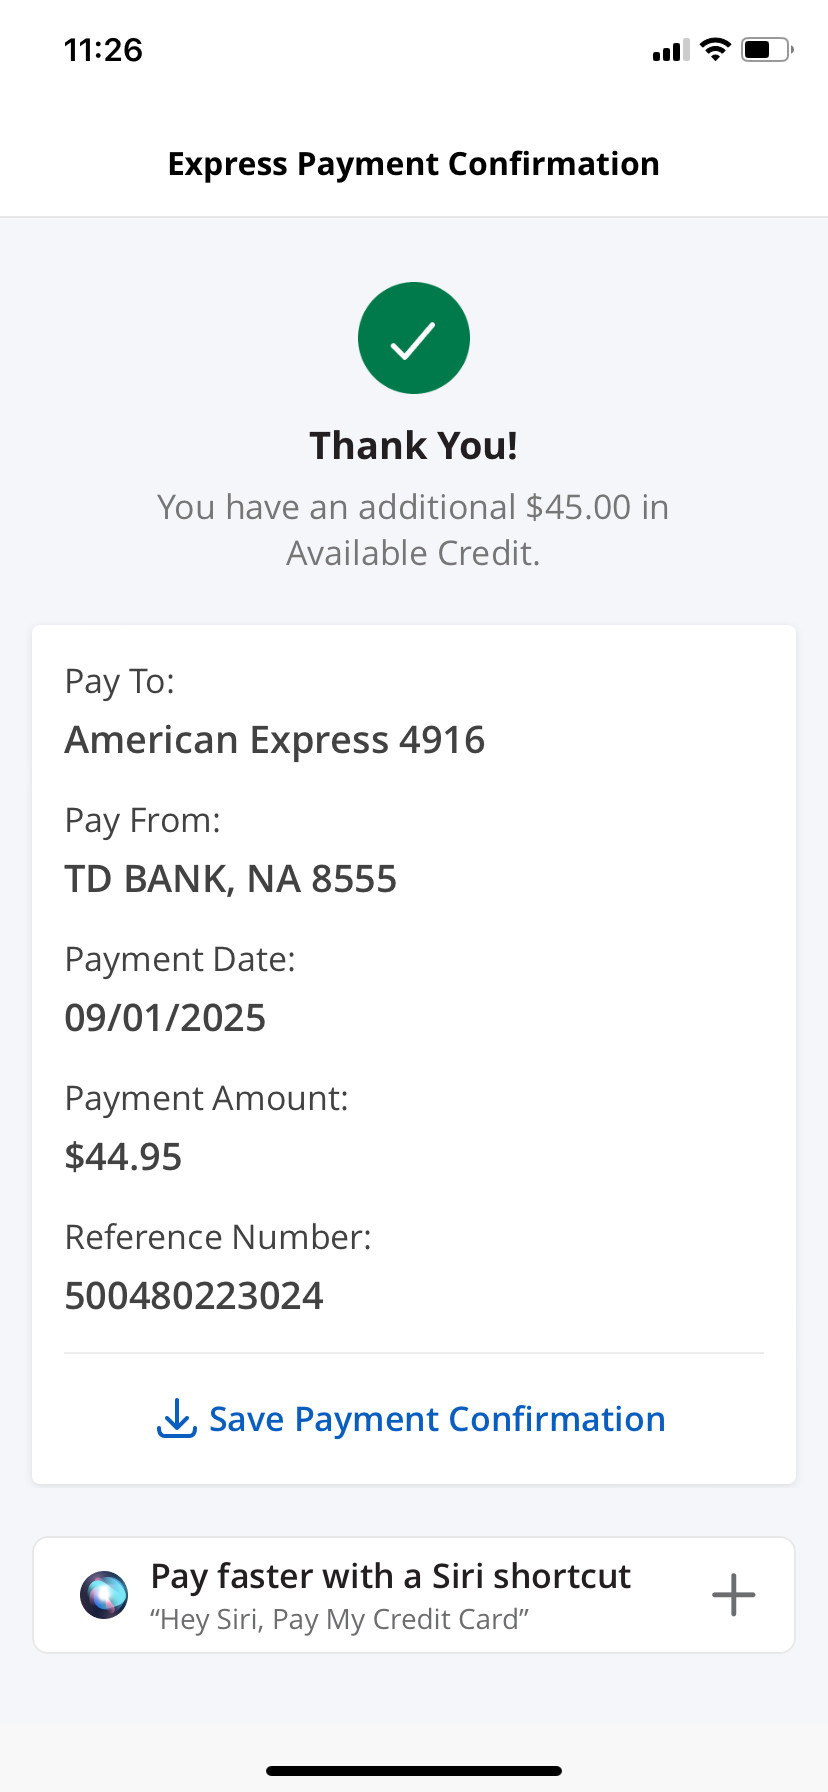828x1792 pixels.
Task: Tap the Wi-Fi status icon
Action: (x=715, y=49)
